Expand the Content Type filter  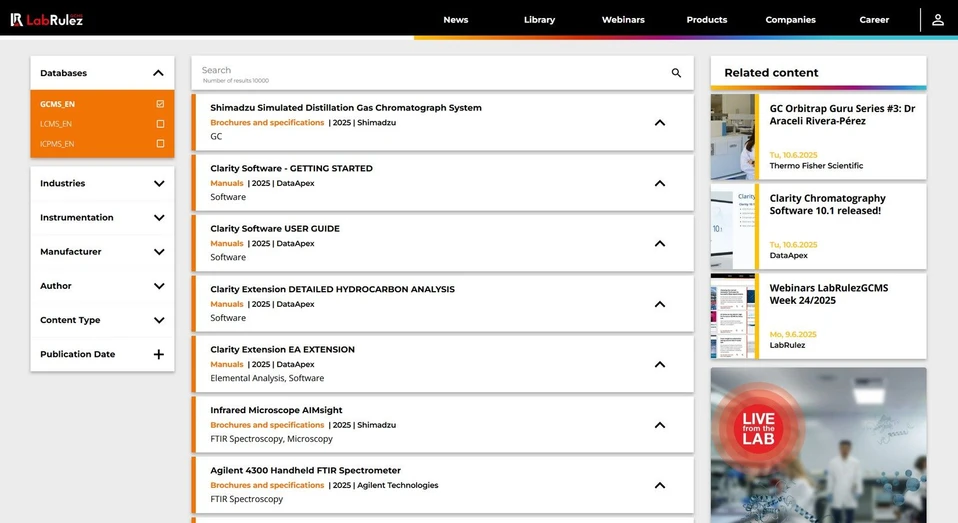click(159, 320)
